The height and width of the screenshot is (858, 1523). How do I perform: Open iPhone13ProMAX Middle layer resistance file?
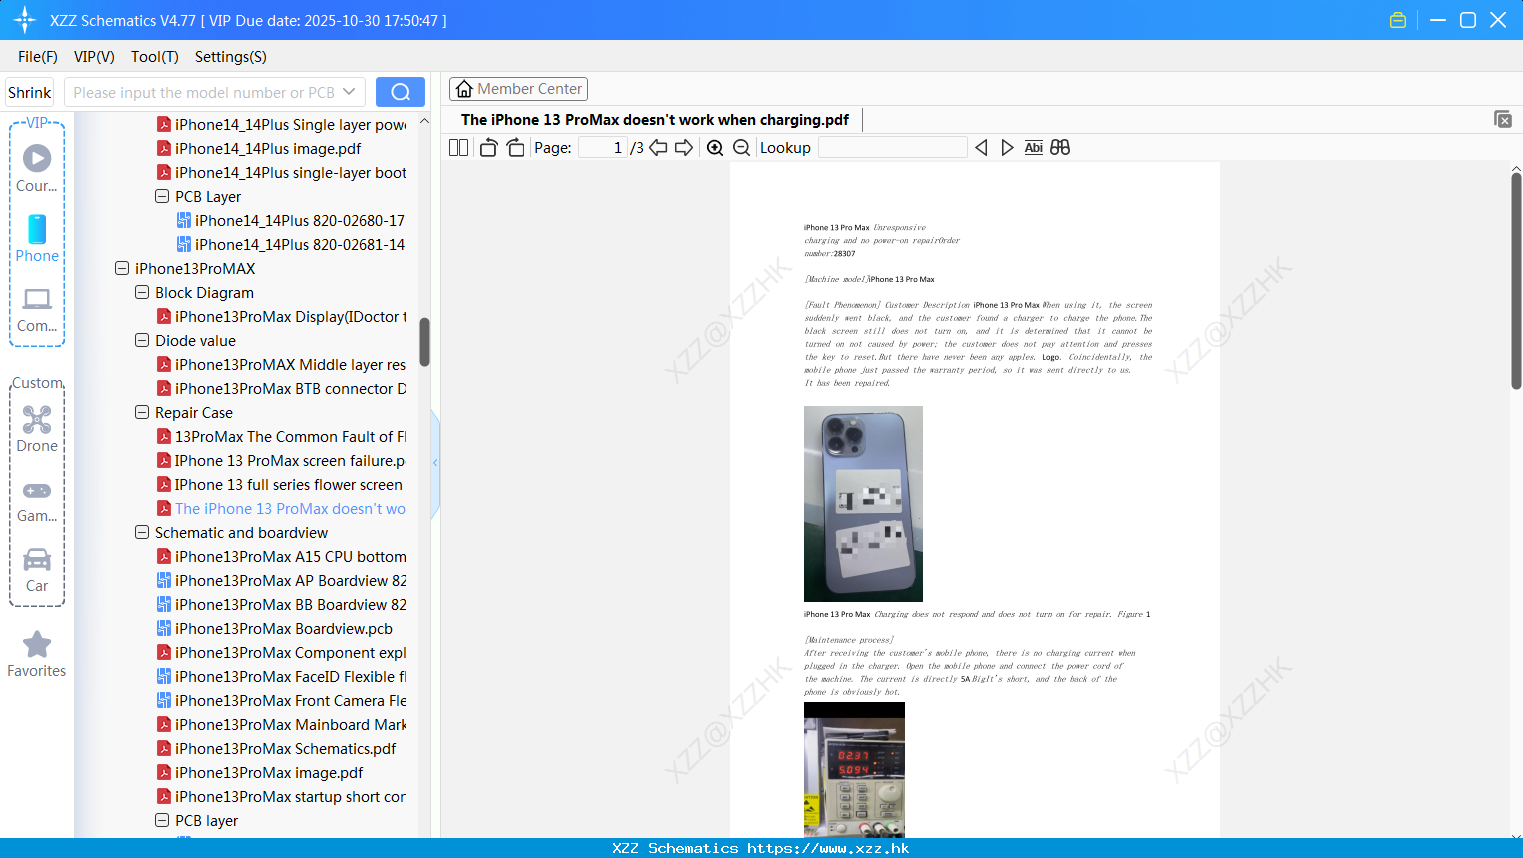[282, 364]
